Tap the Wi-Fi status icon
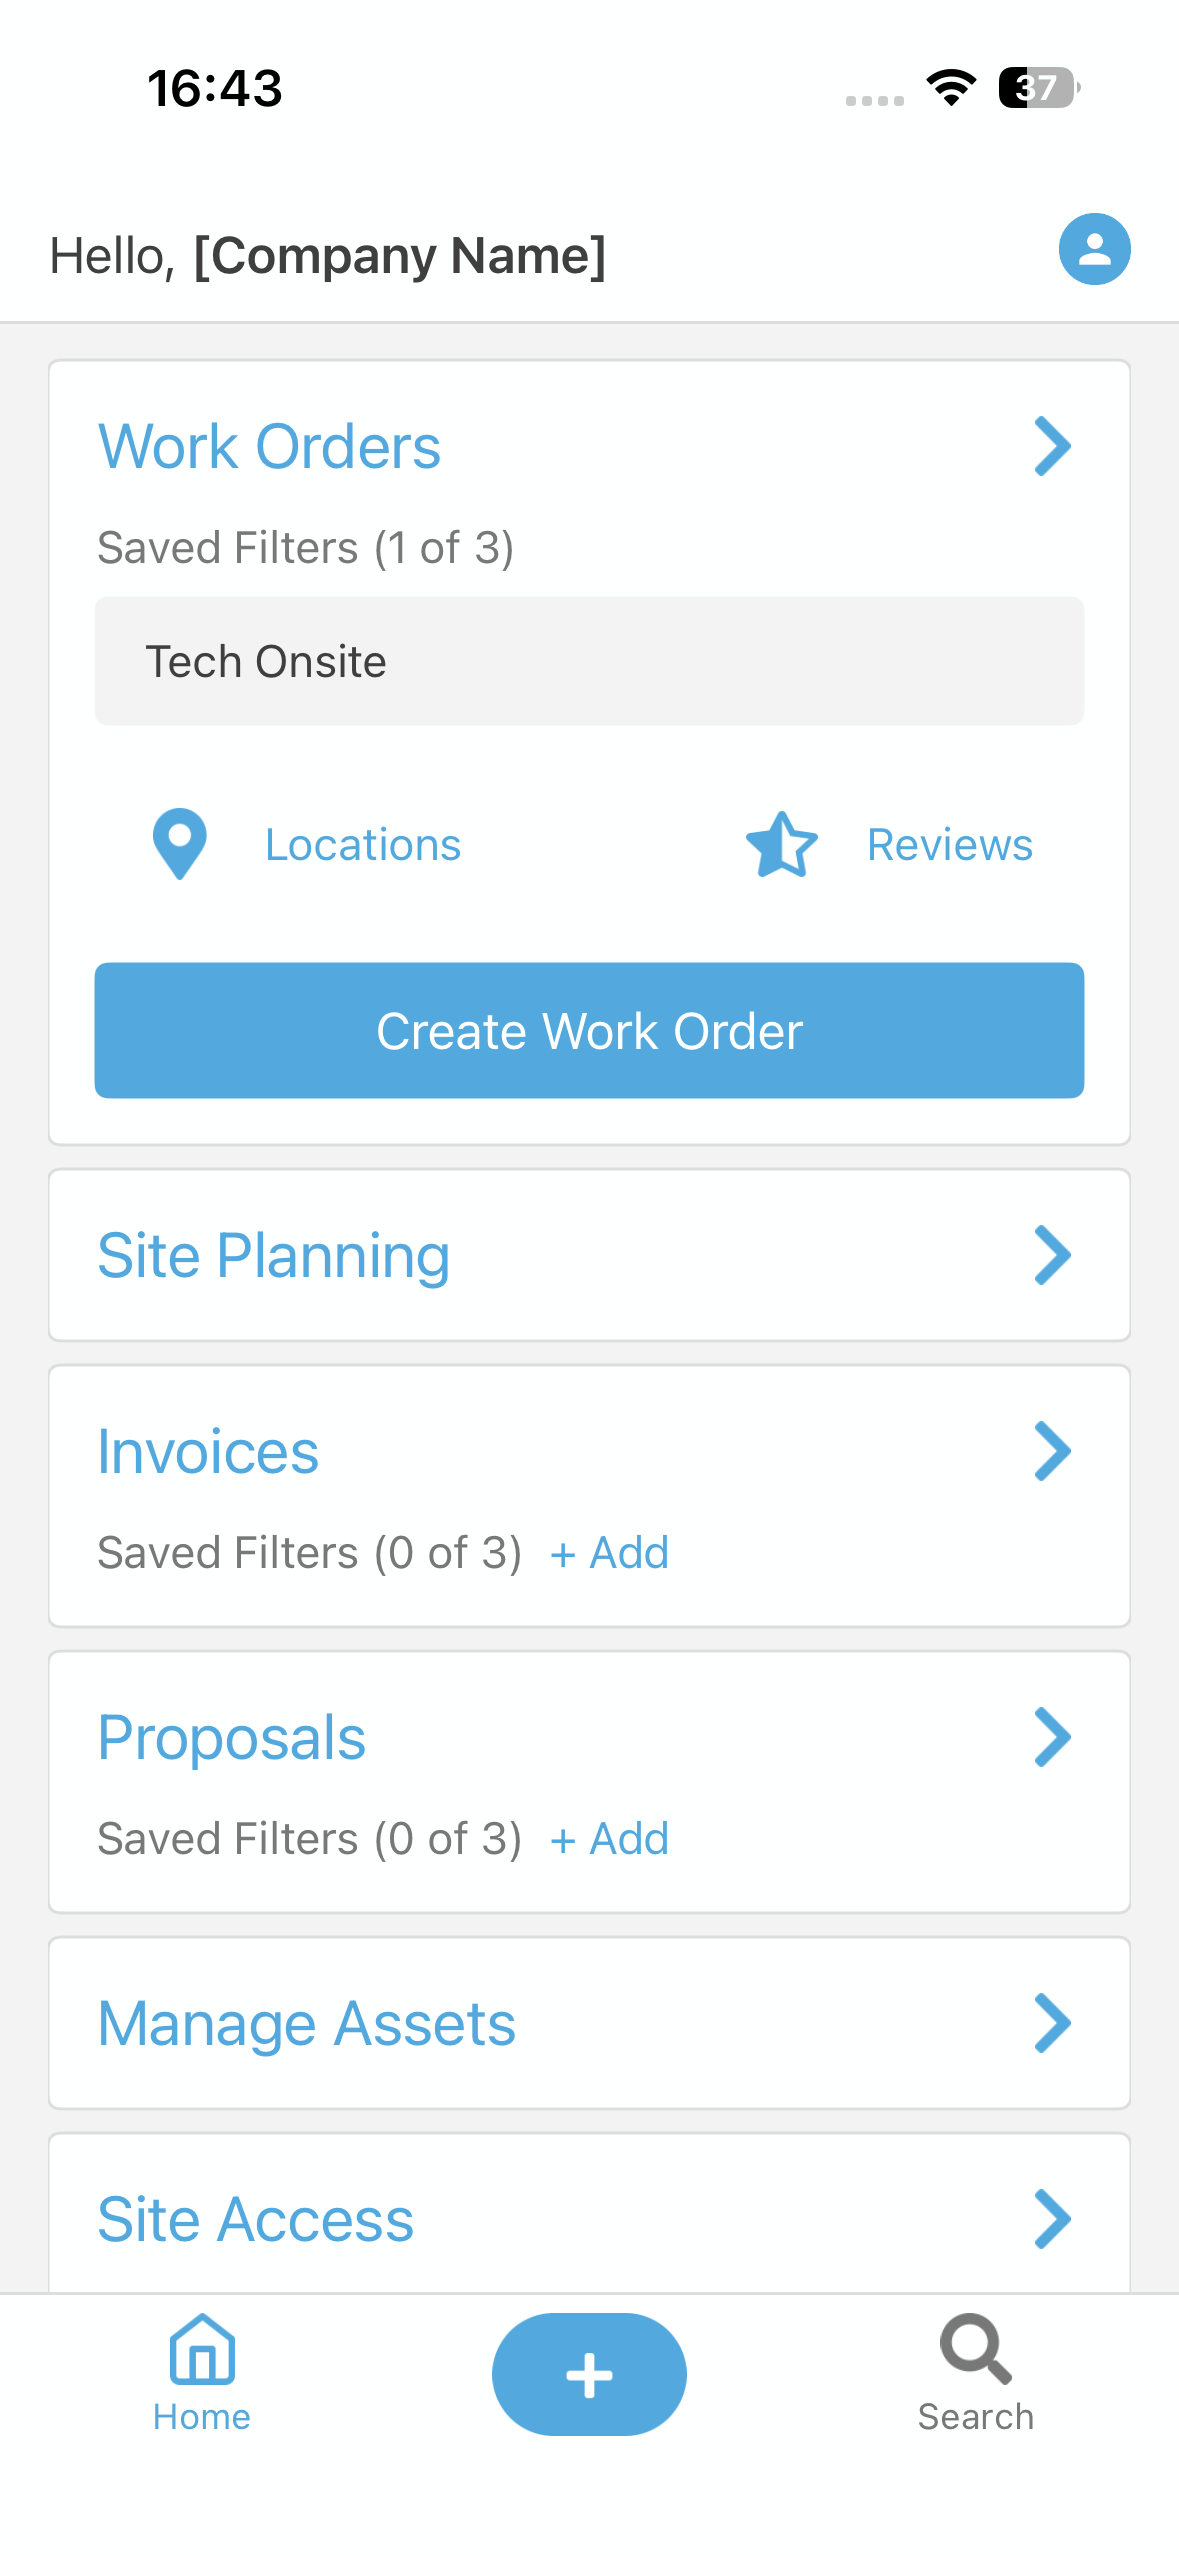 951,88
